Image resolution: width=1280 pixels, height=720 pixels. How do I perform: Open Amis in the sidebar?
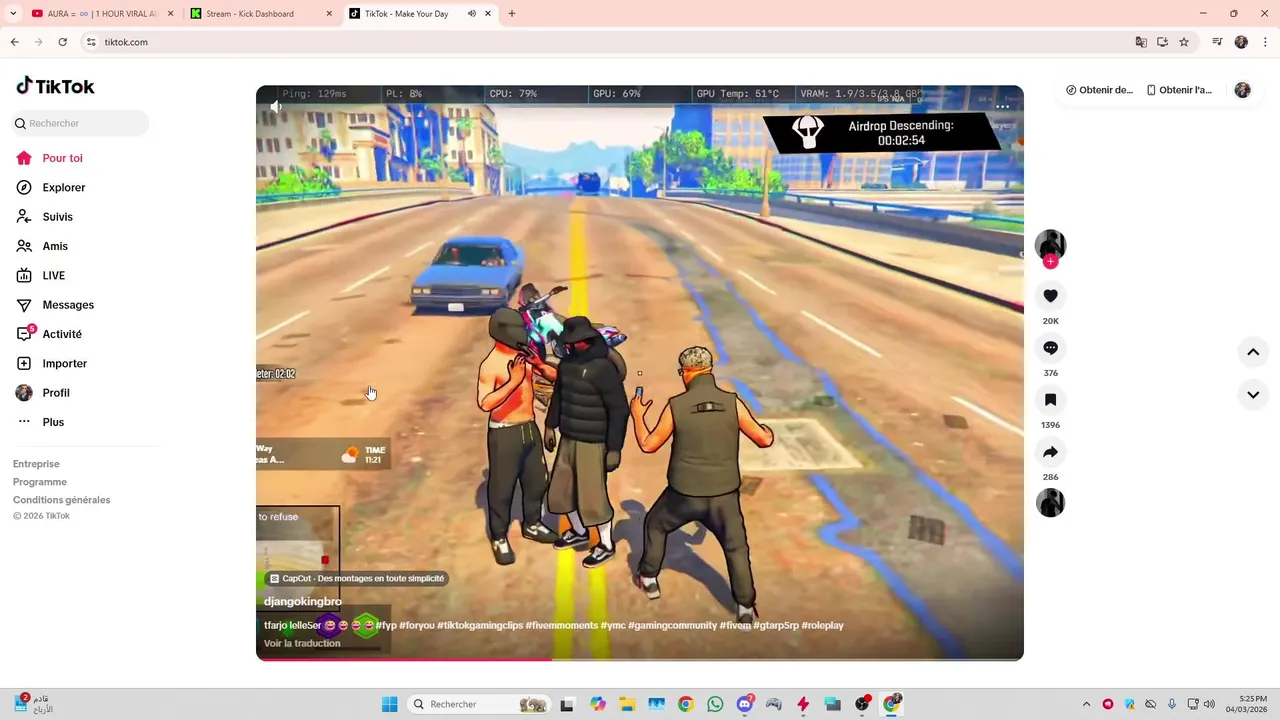(55, 246)
